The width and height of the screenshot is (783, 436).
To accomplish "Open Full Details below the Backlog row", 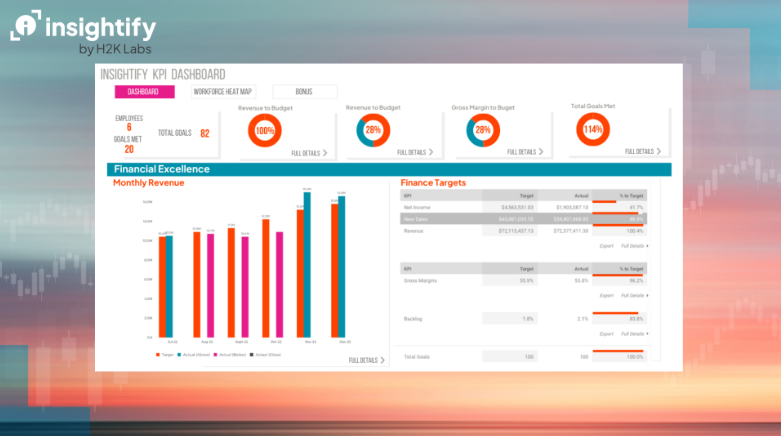I will click(634, 334).
